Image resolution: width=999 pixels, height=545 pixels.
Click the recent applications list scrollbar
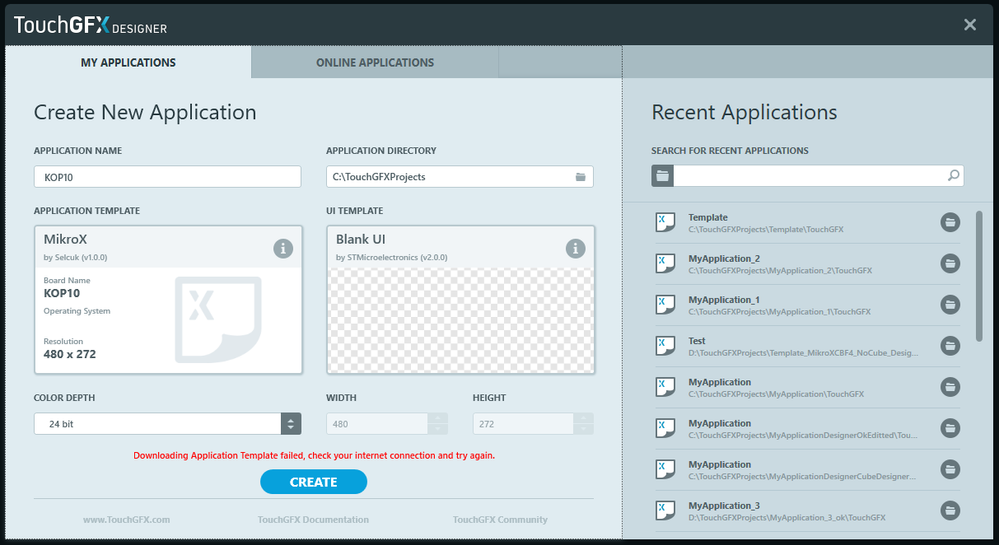(x=979, y=276)
